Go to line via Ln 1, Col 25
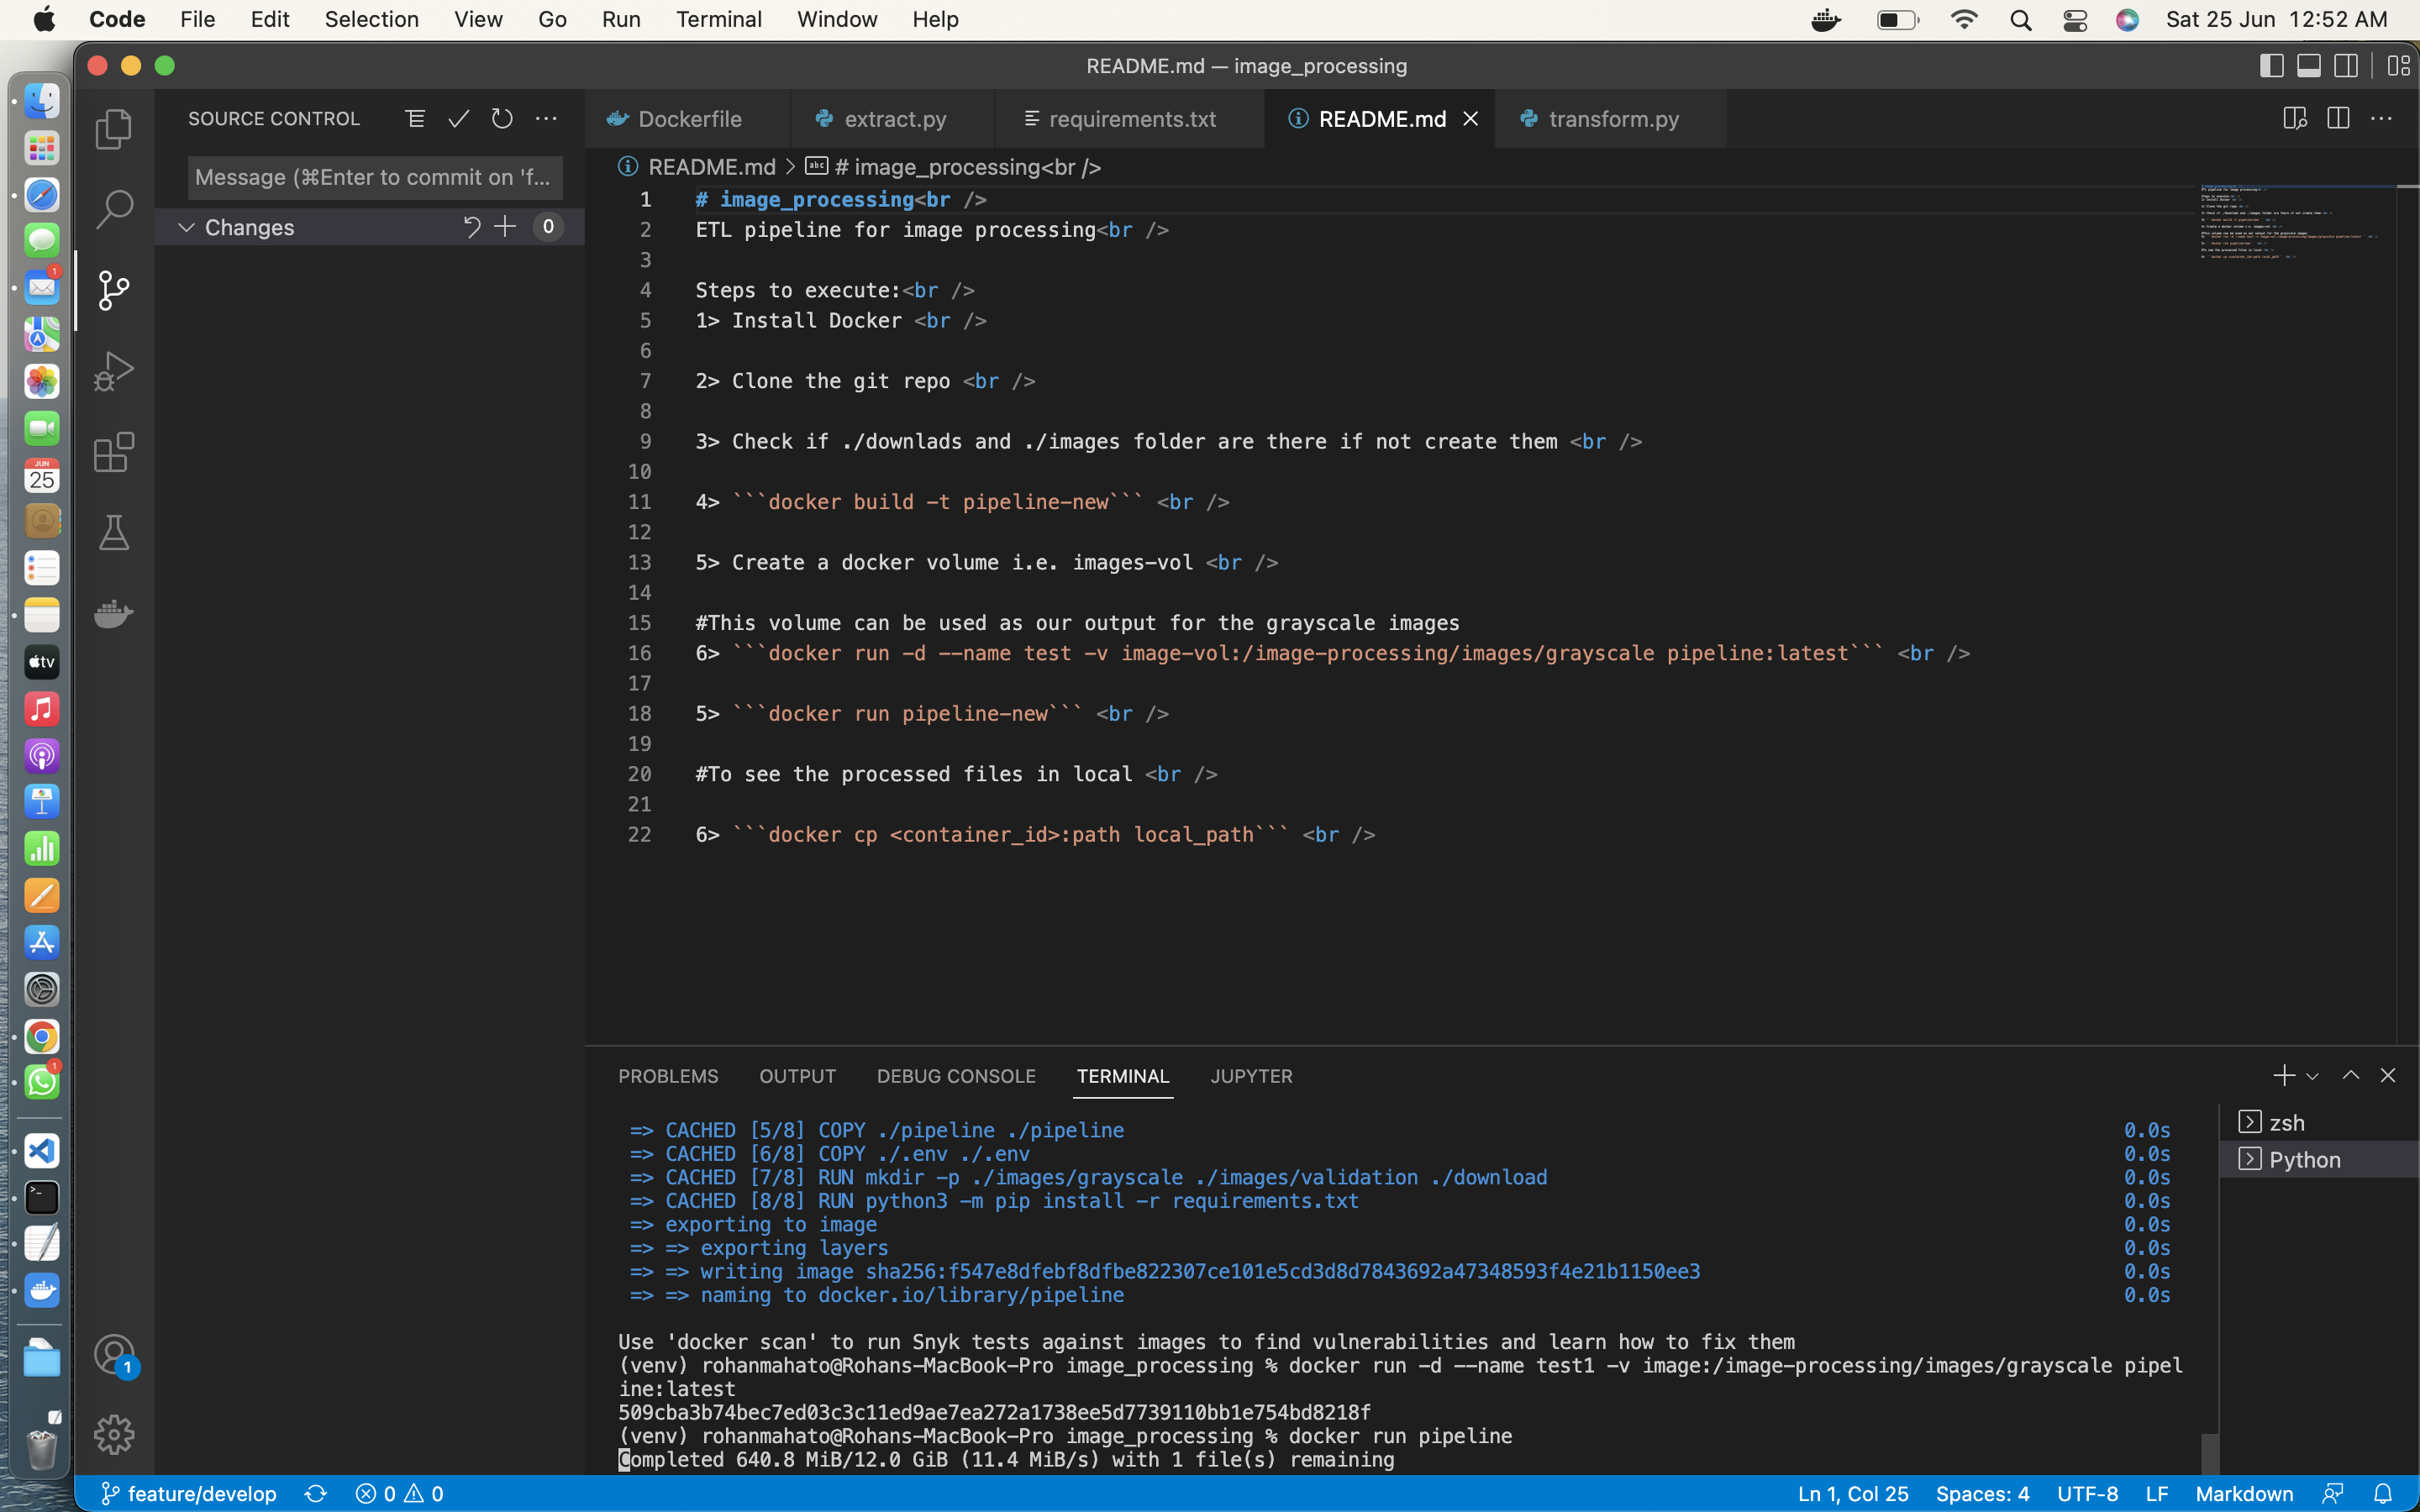Image resolution: width=2420 pixels, height=1512 pixels. 1853,1493
